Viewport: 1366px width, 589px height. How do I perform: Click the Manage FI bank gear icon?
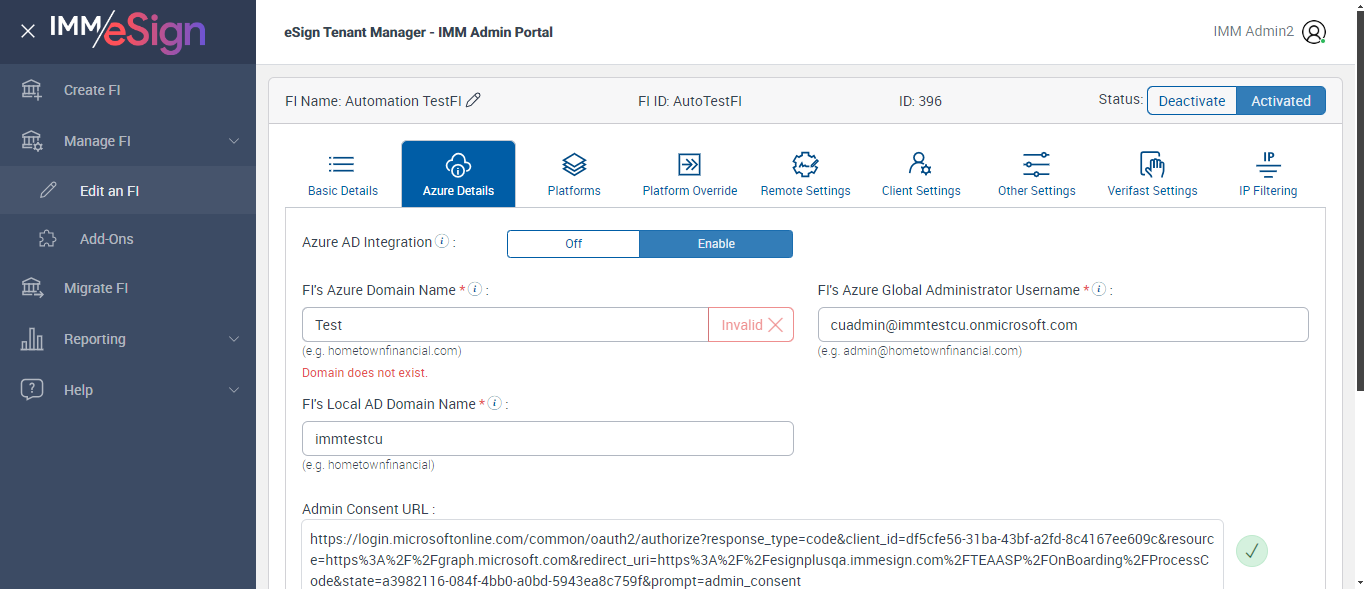coord(32,141)
